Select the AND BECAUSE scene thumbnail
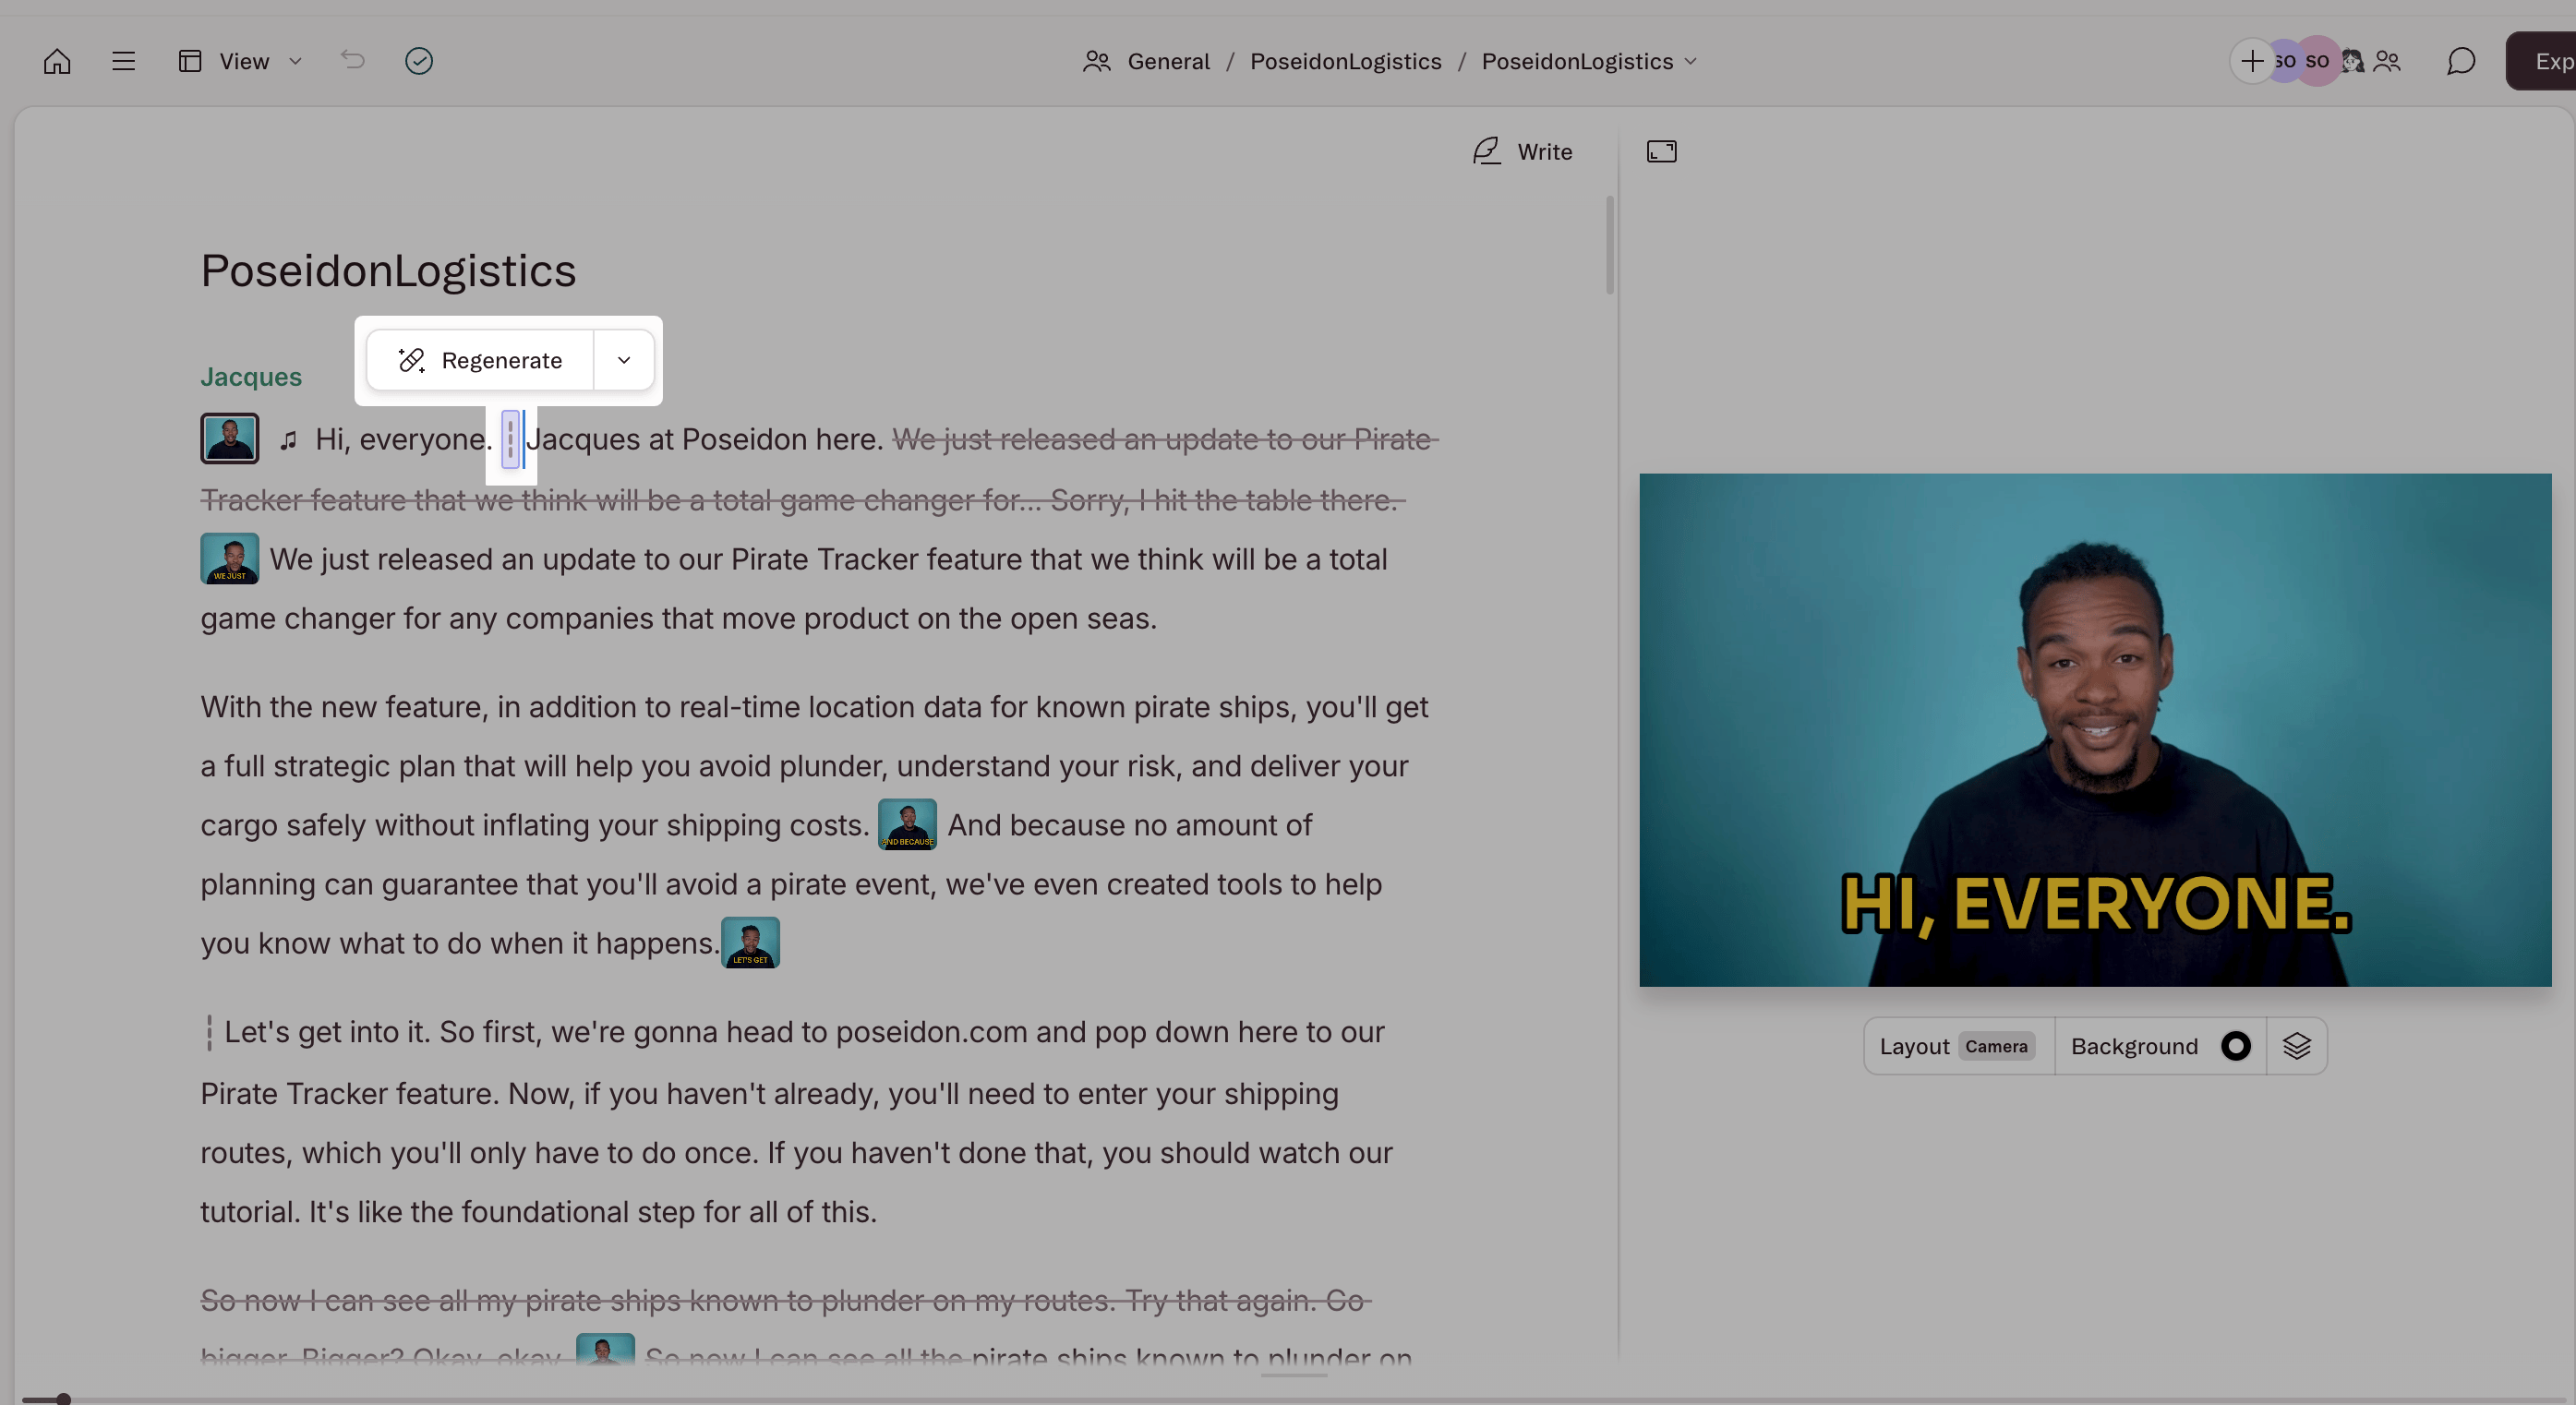The width and height of the screenshot is (2576, 1405). (907, 824)
